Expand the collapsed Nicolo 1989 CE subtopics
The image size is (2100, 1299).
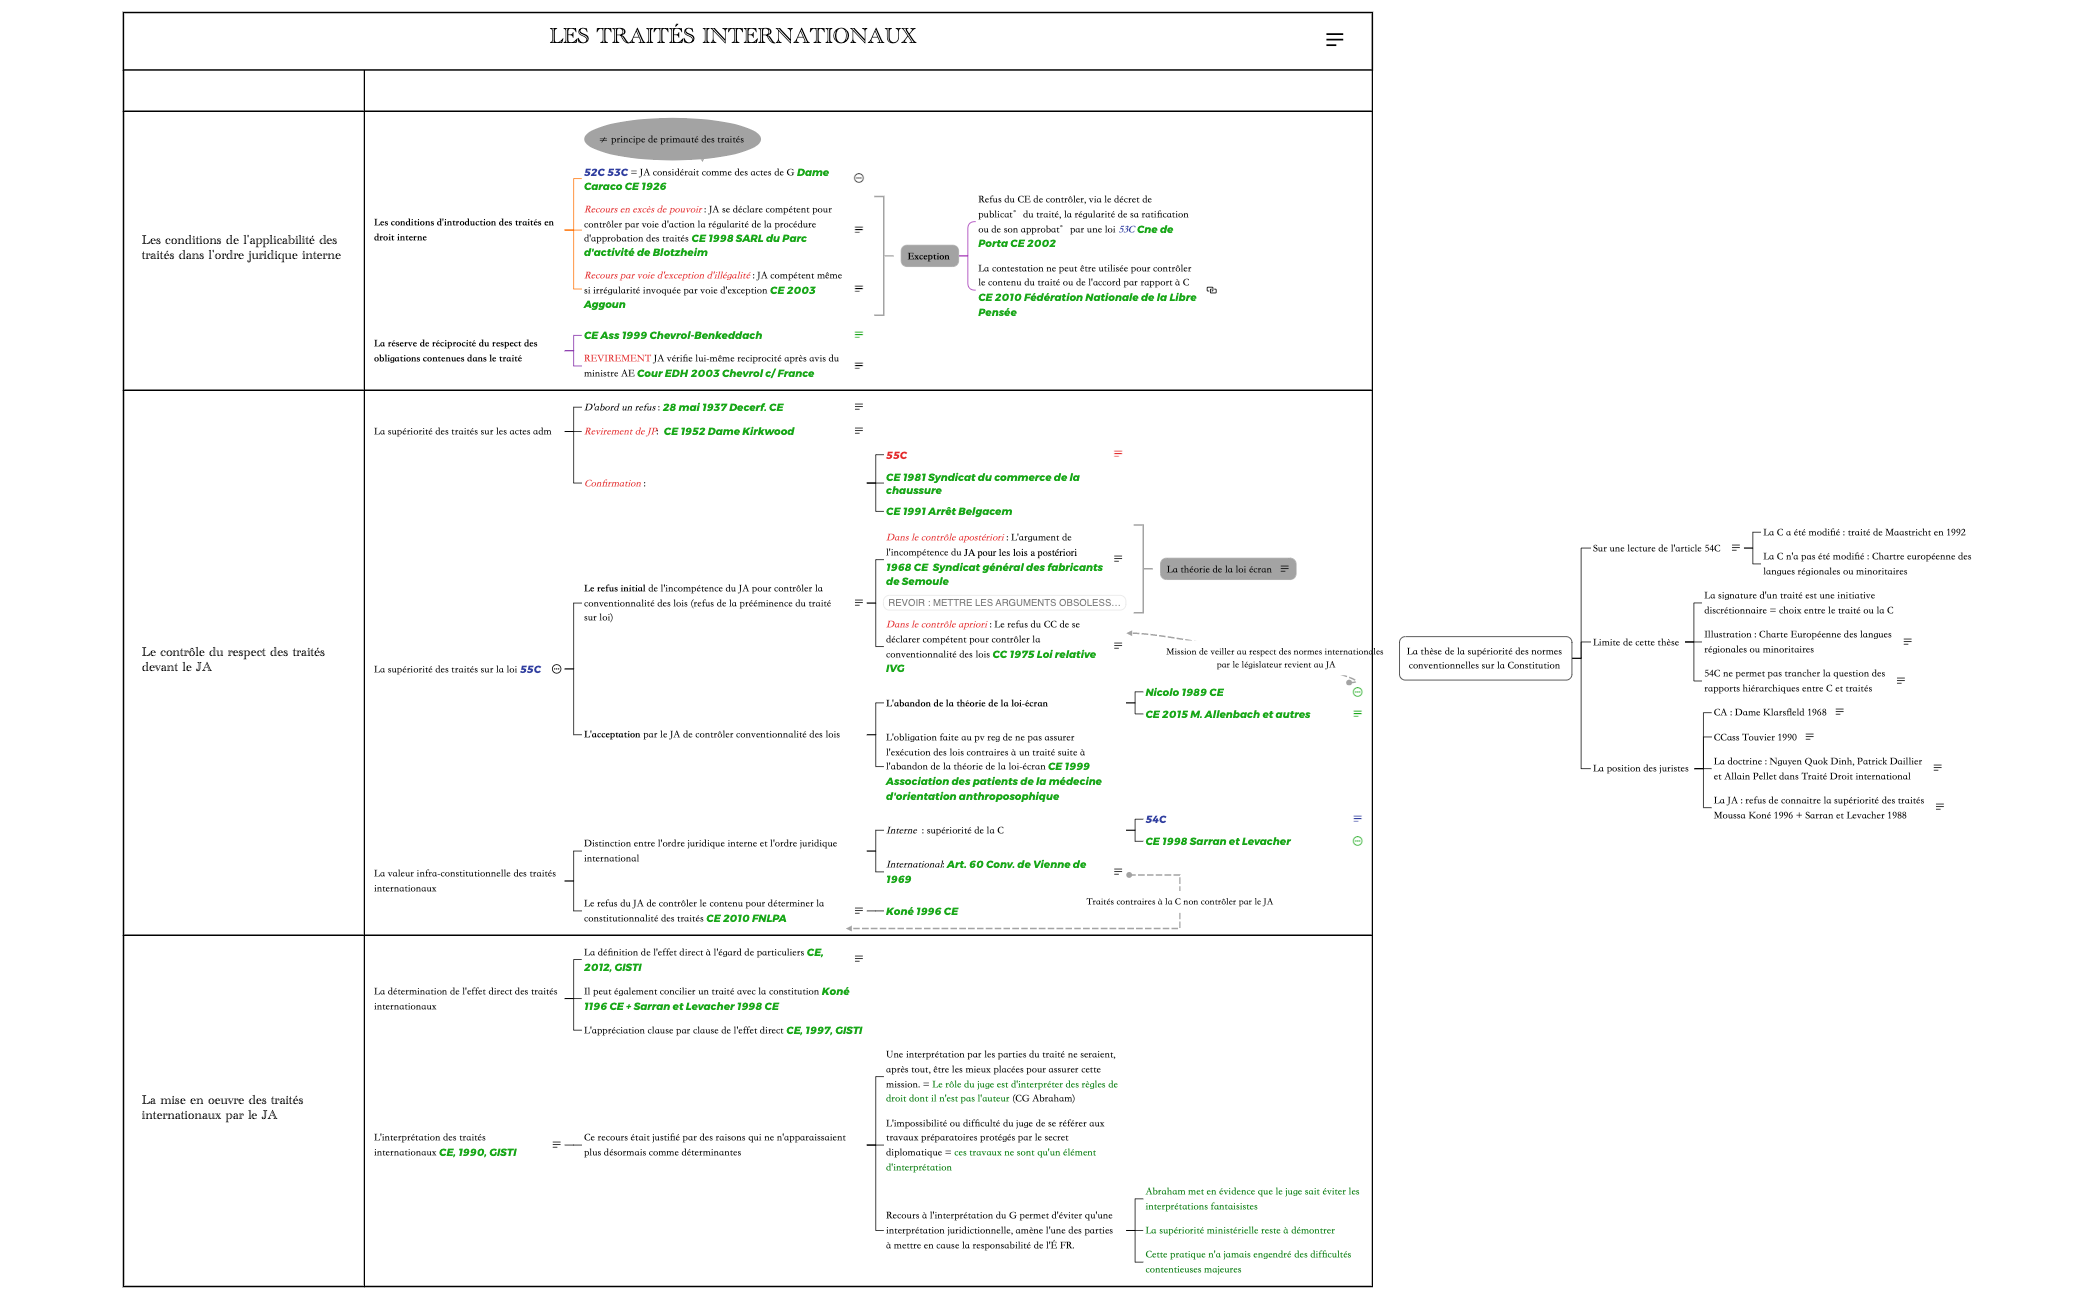(x=1357, y=692)
